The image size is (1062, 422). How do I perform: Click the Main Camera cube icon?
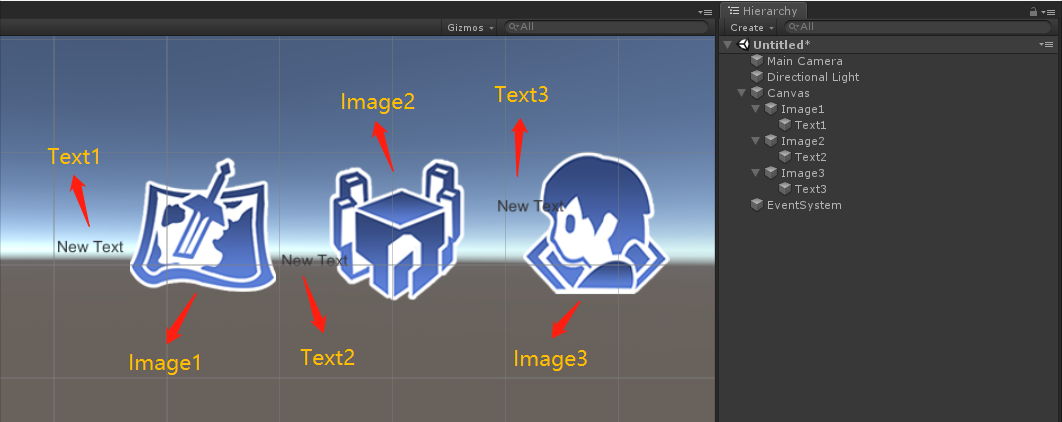coord(757,61)
